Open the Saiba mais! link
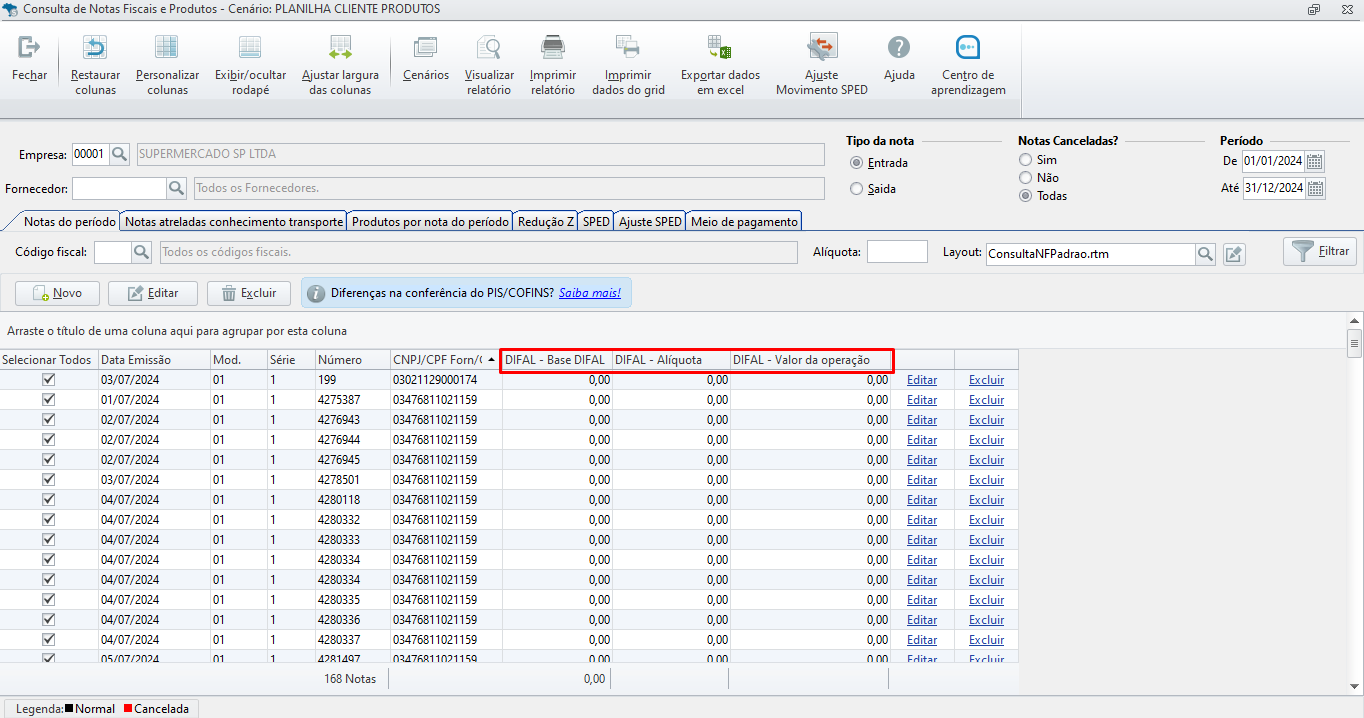Image resolution: width=1364 pixels, height=718 pixels. coord(590,293)
